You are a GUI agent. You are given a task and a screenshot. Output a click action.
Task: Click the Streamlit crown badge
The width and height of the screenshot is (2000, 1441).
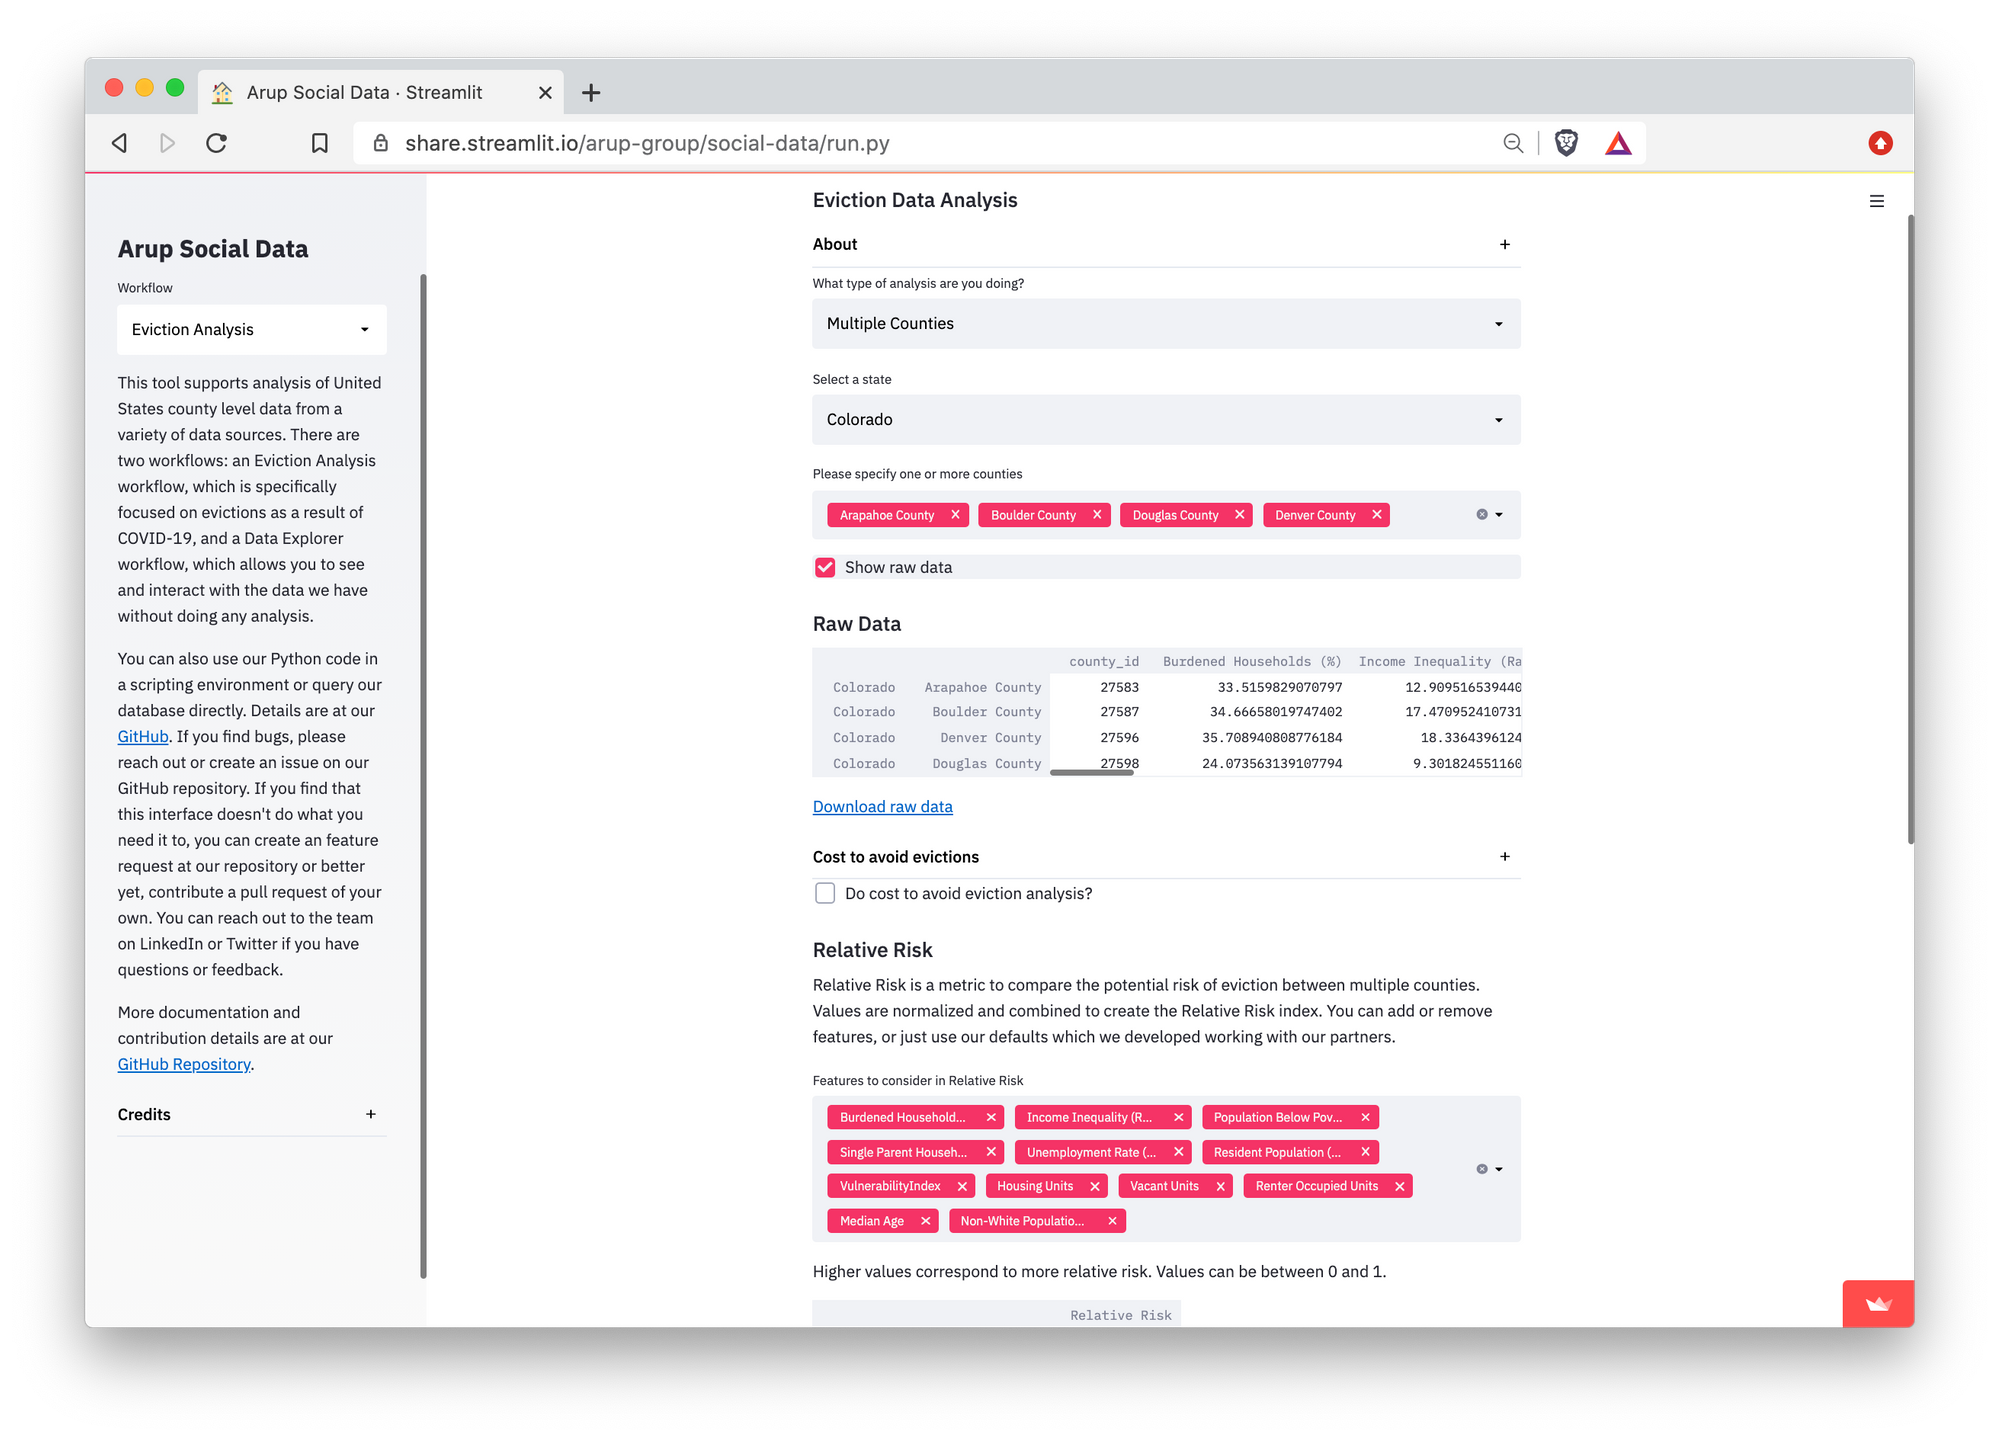click(1878, 1303)
